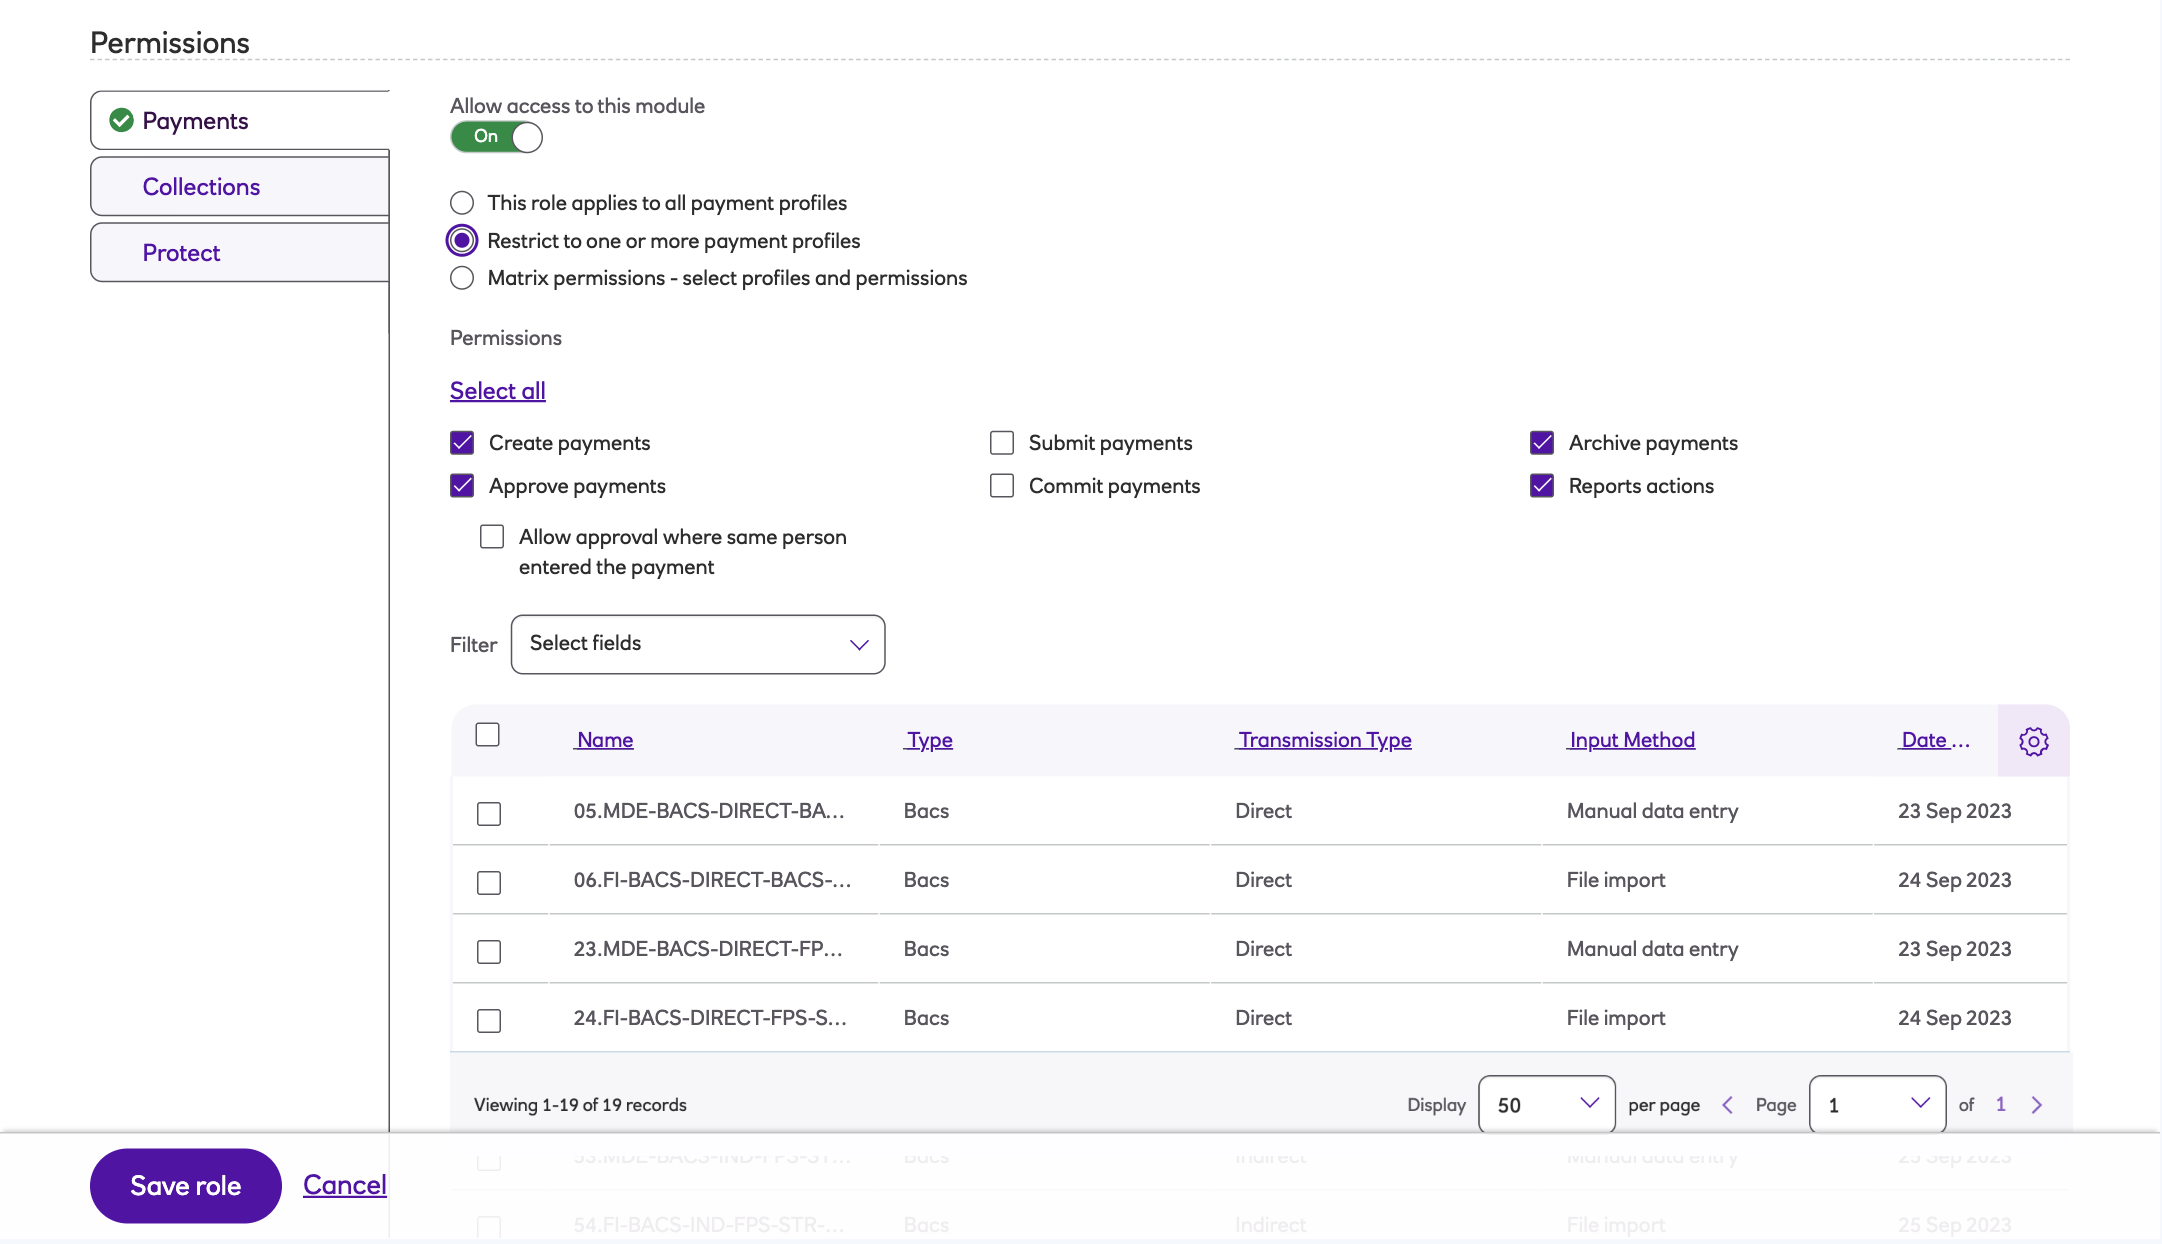2162x1244 pixels.
Task: Click the green check icon beside Payments
Action: tap(121, 121)
